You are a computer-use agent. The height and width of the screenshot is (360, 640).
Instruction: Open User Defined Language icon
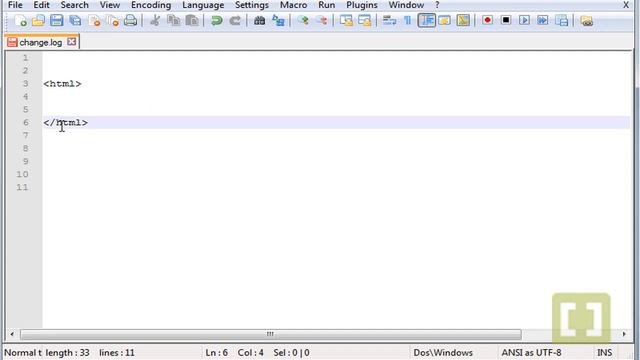(444, 20)
